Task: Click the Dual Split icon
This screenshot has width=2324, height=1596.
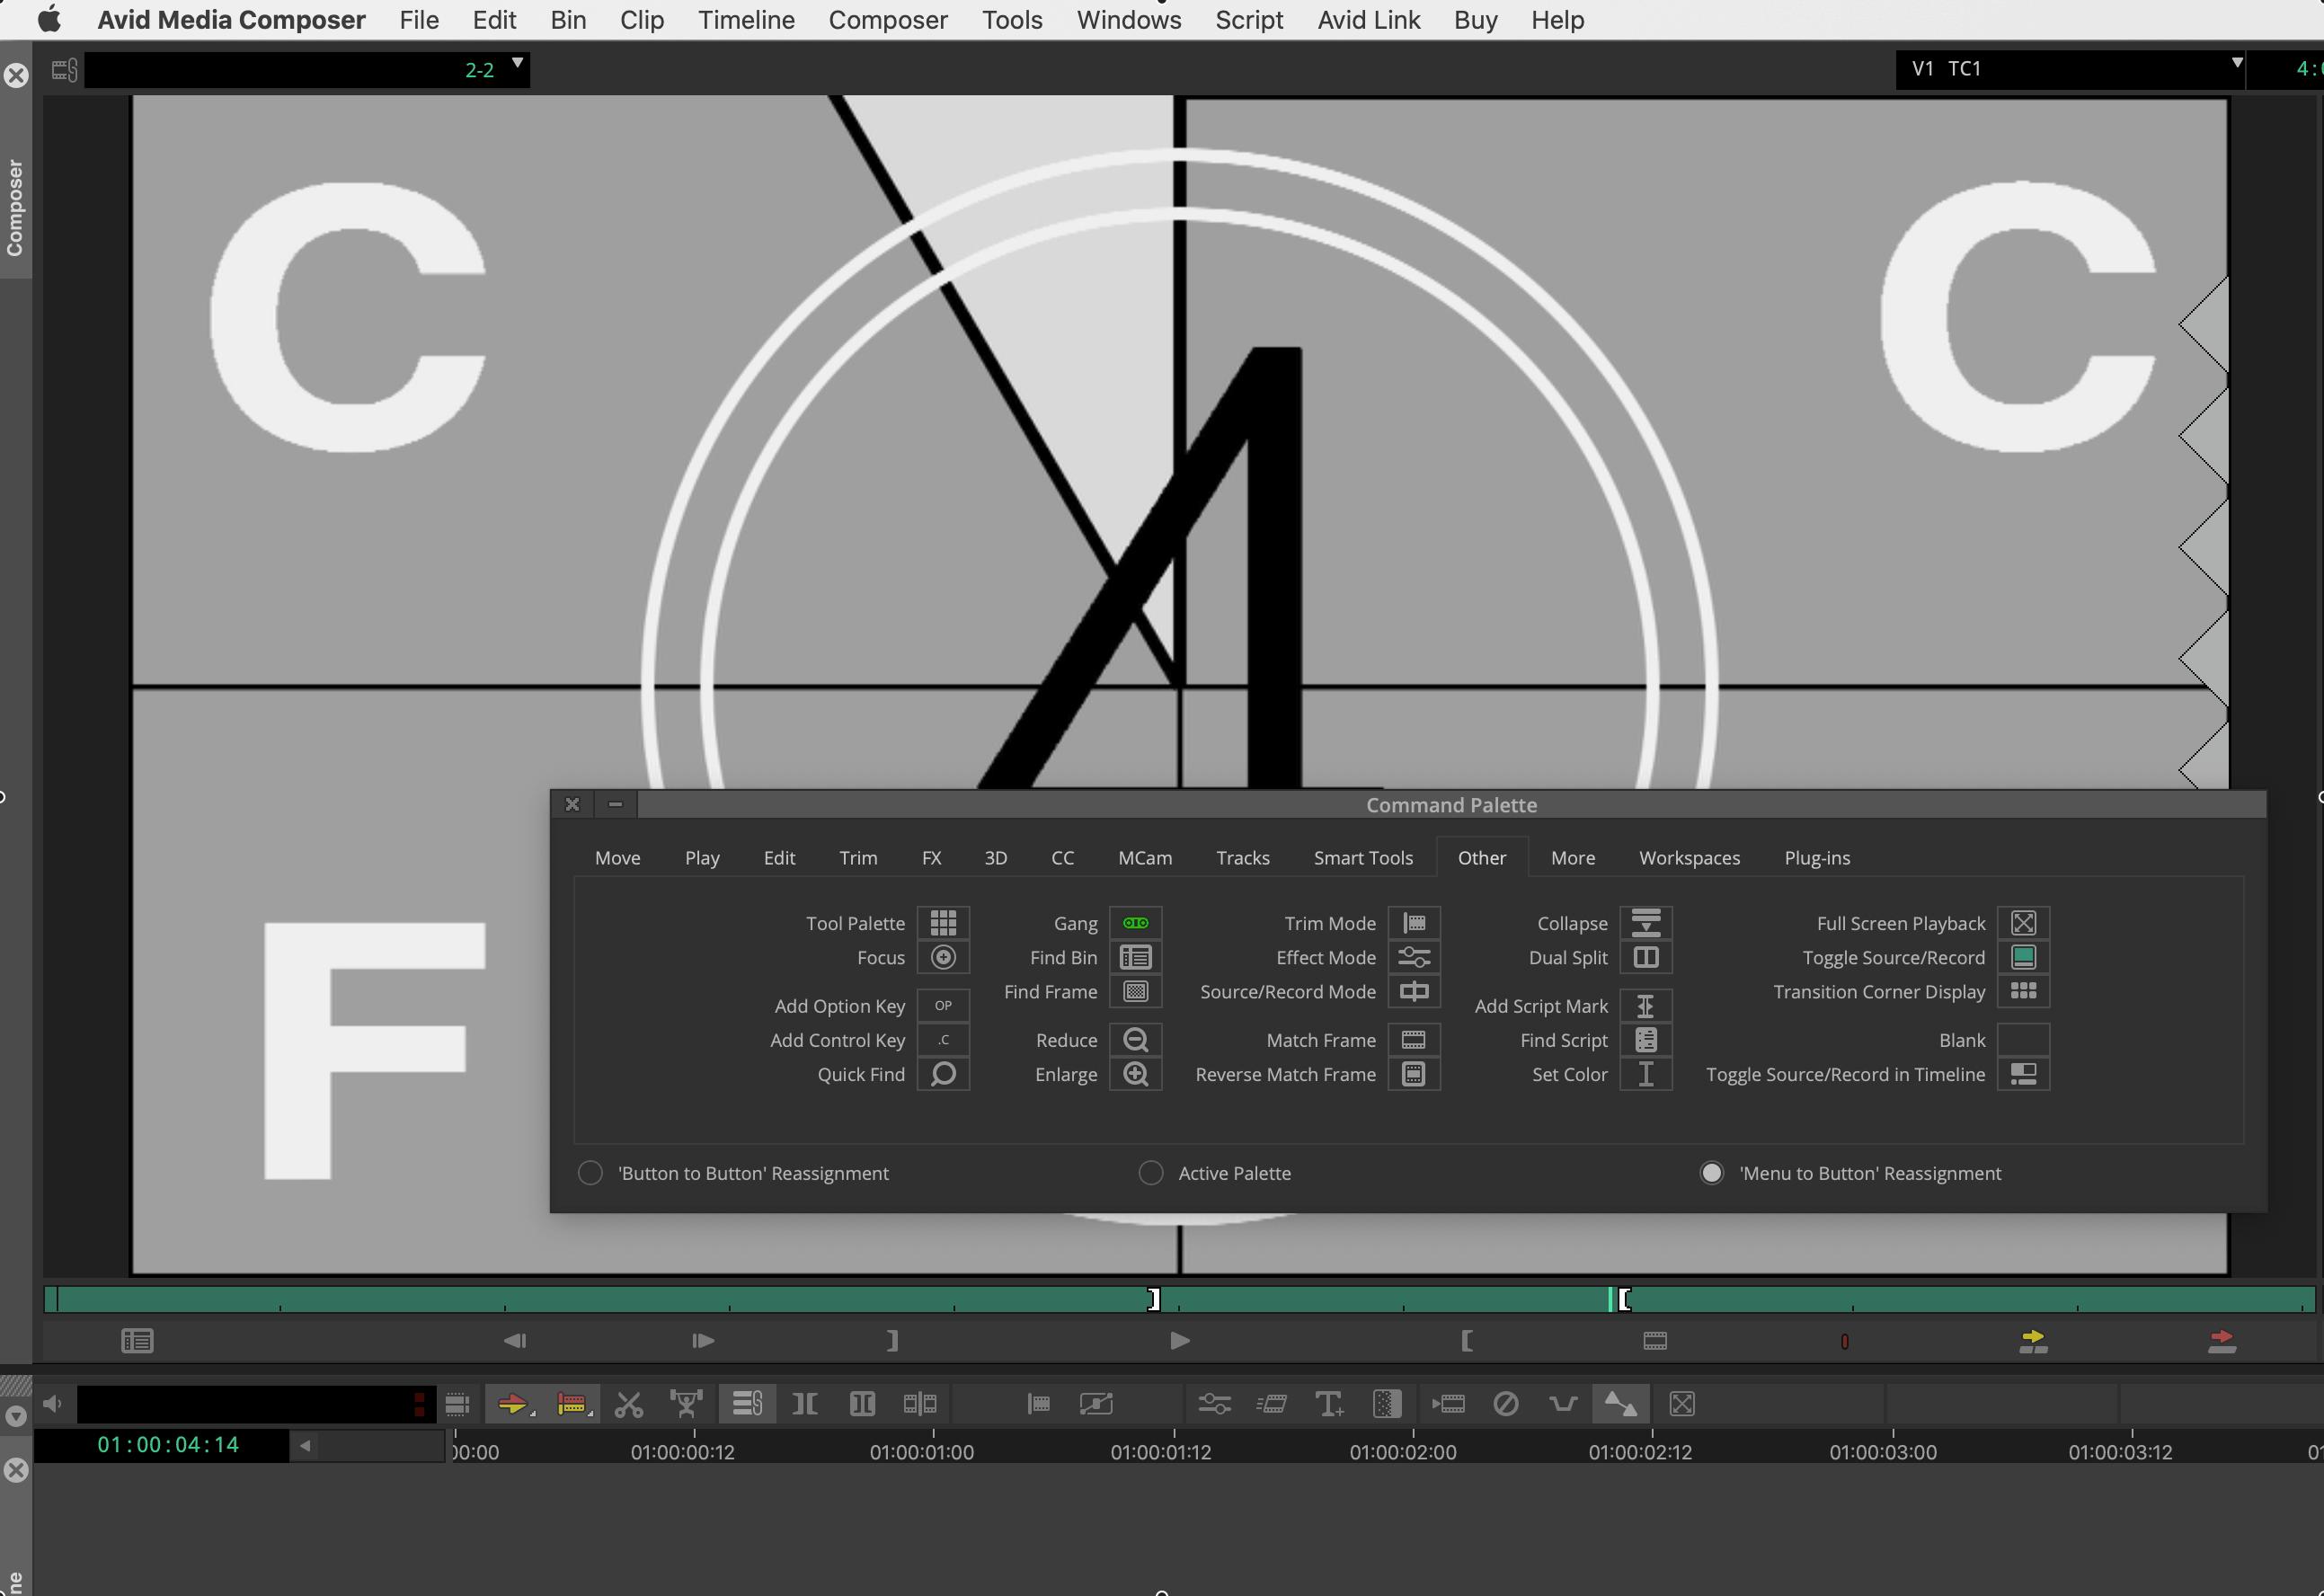Action: pos(1645,957)
